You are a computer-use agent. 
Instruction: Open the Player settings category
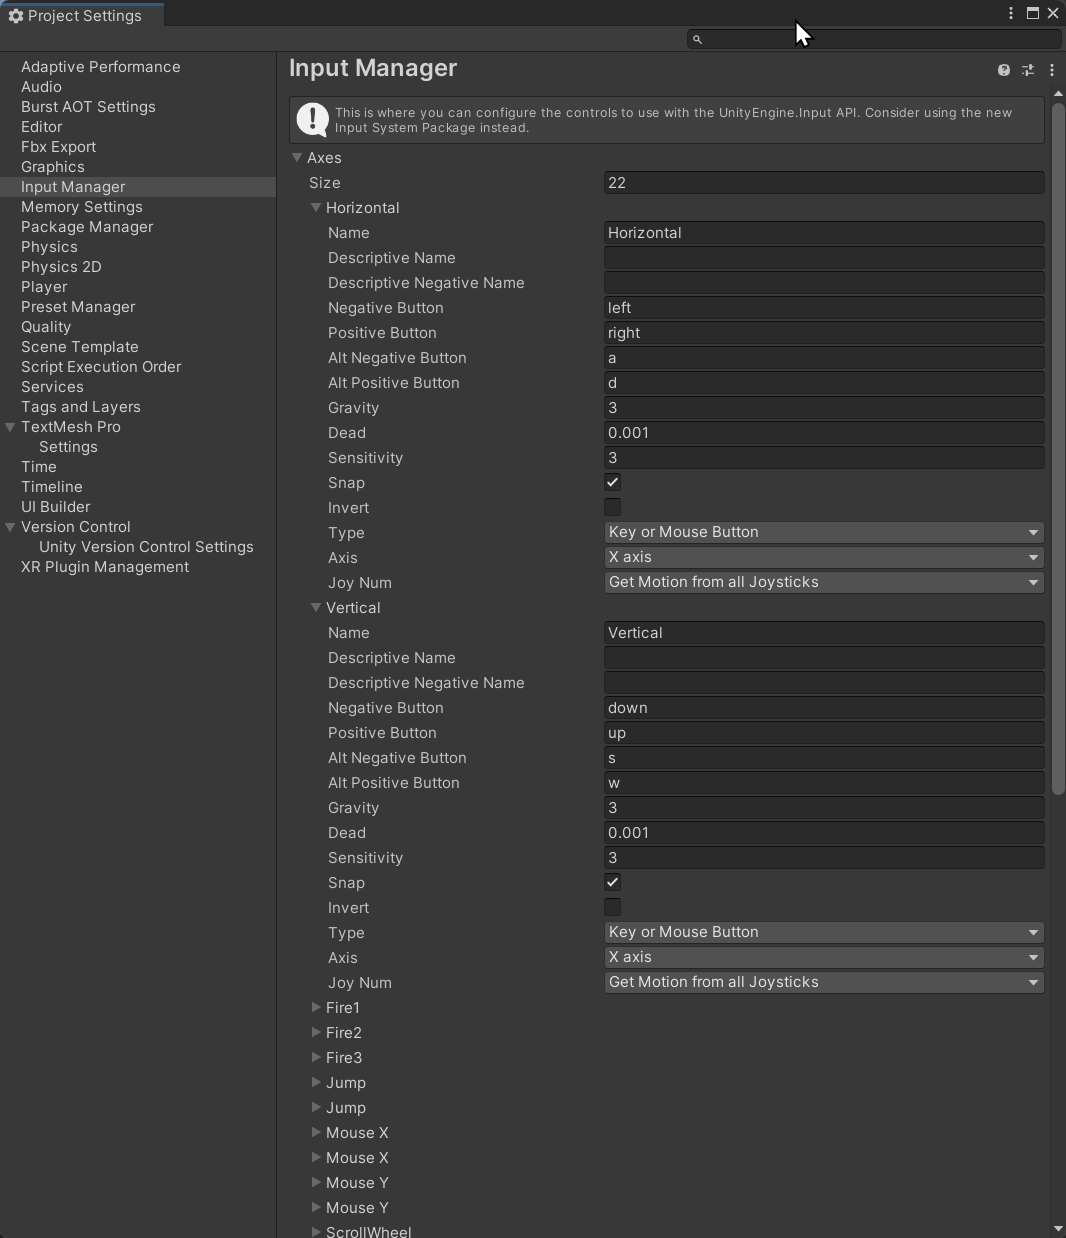tap(44, 287)
